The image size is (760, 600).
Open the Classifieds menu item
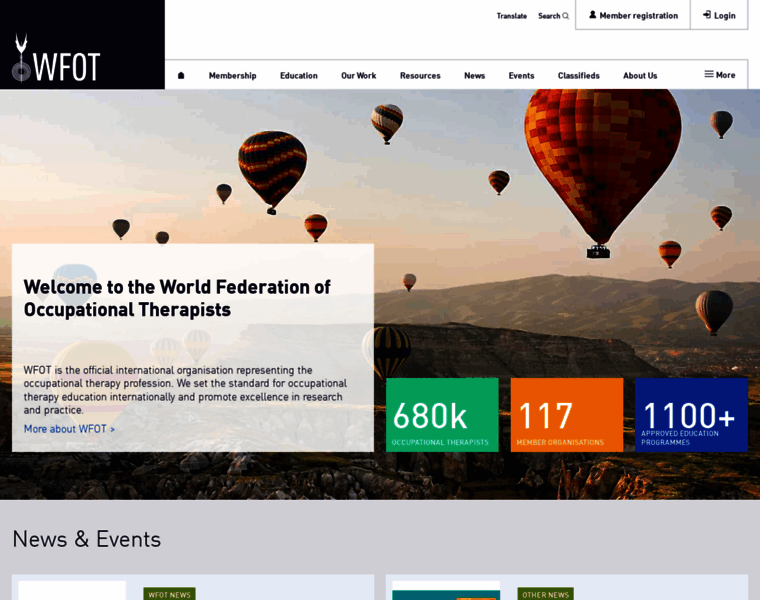coord(579,76)
